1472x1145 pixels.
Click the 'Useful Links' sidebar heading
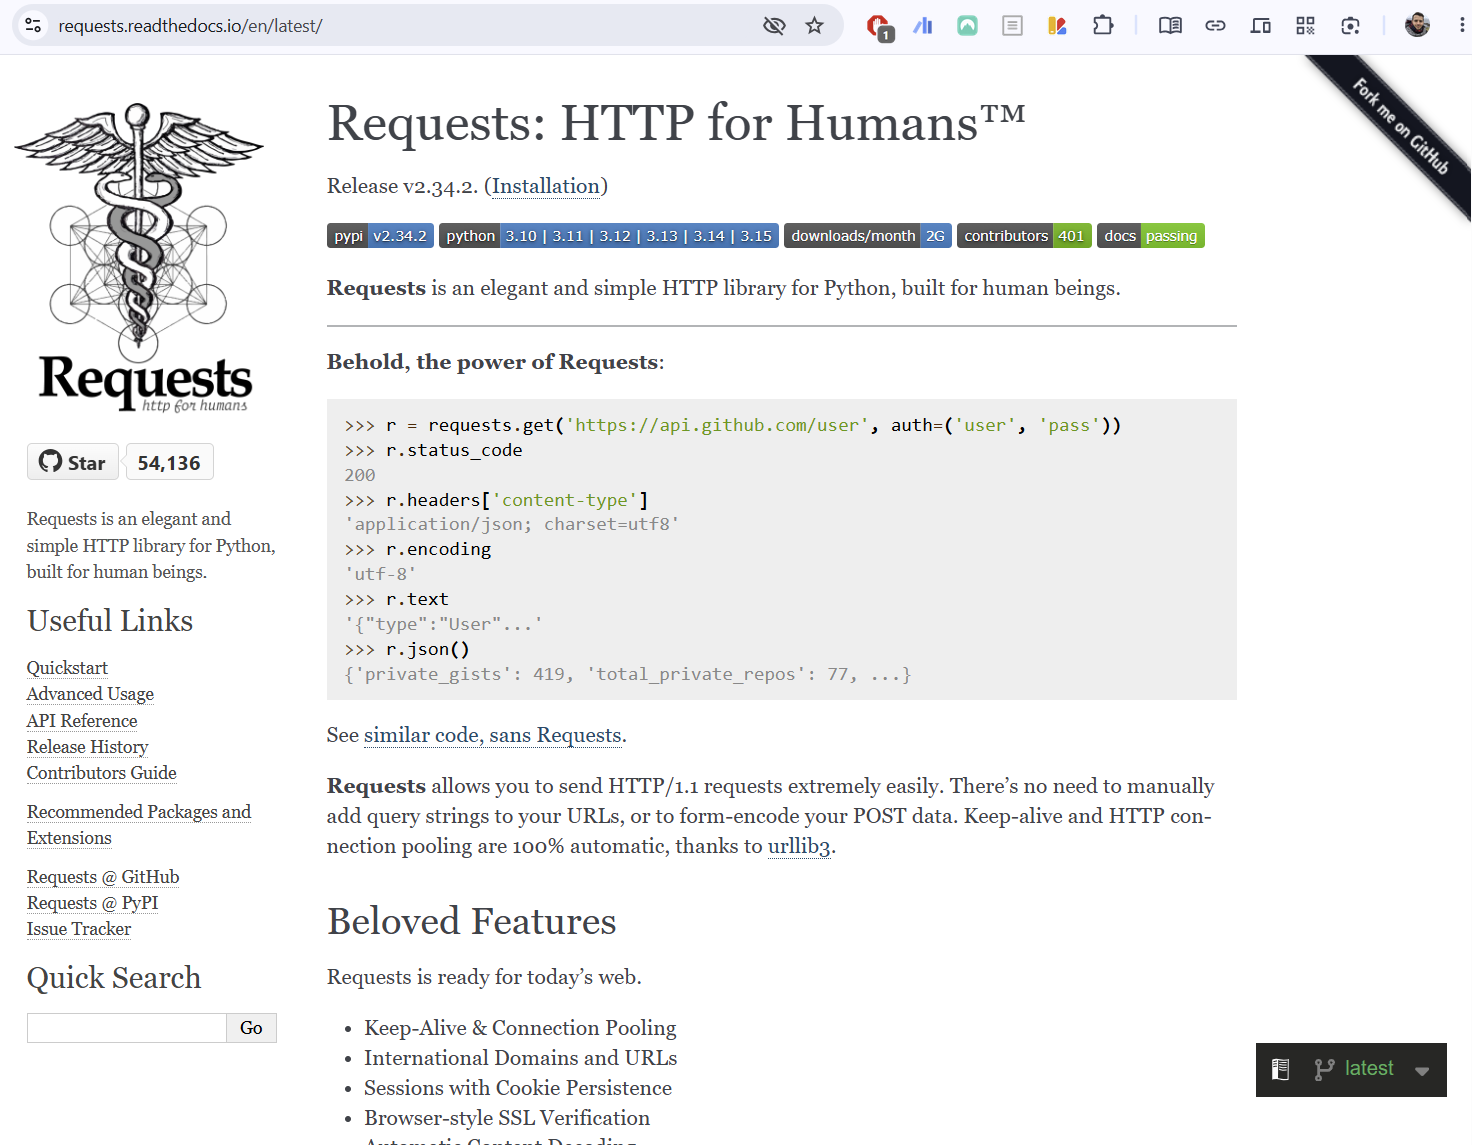pyautogui.click(x=110, y=621)
